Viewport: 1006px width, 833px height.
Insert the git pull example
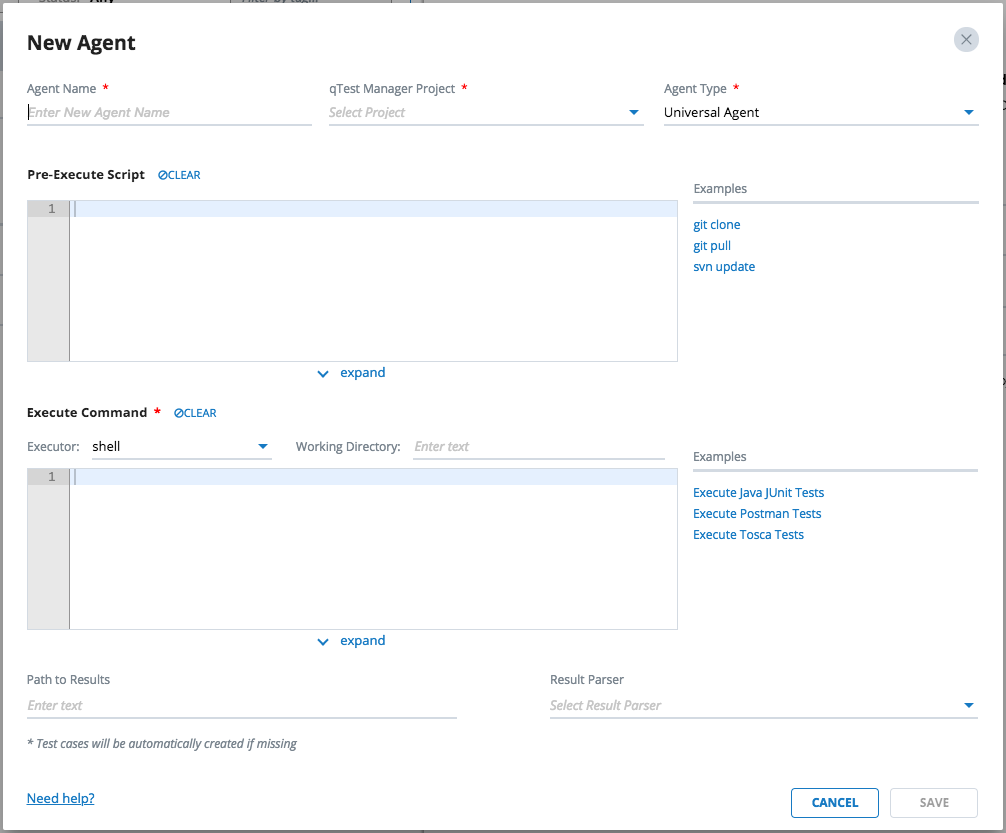pos(712,246)
